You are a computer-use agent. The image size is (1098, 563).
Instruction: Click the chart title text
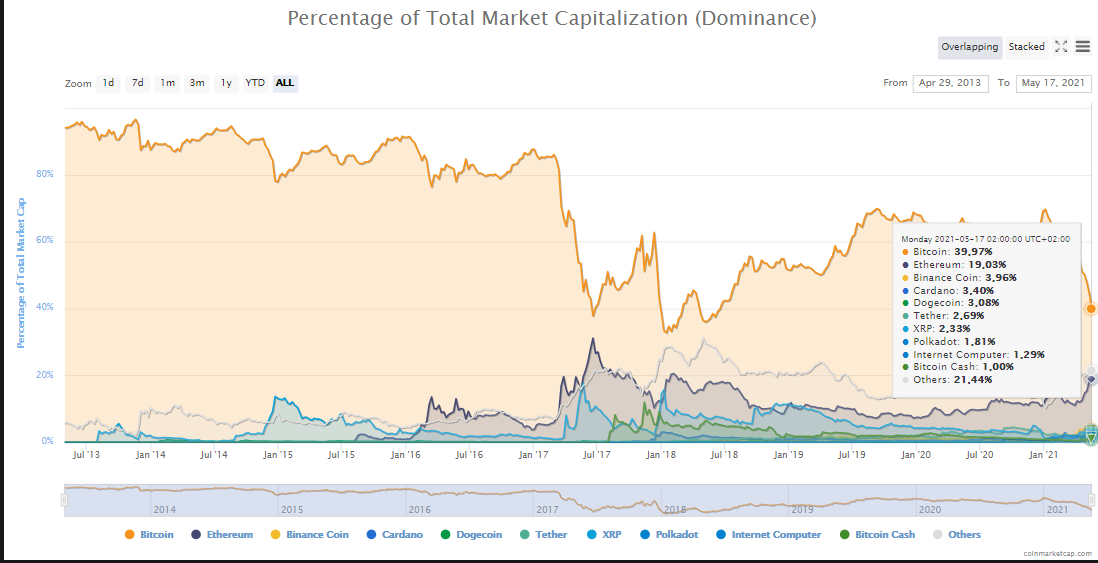(552, 18)
